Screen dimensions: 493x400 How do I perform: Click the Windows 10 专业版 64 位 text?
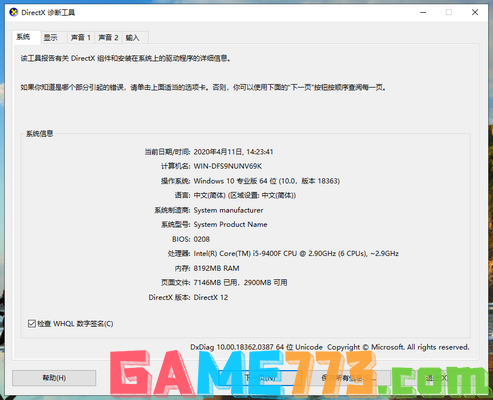tap(267, 181)
